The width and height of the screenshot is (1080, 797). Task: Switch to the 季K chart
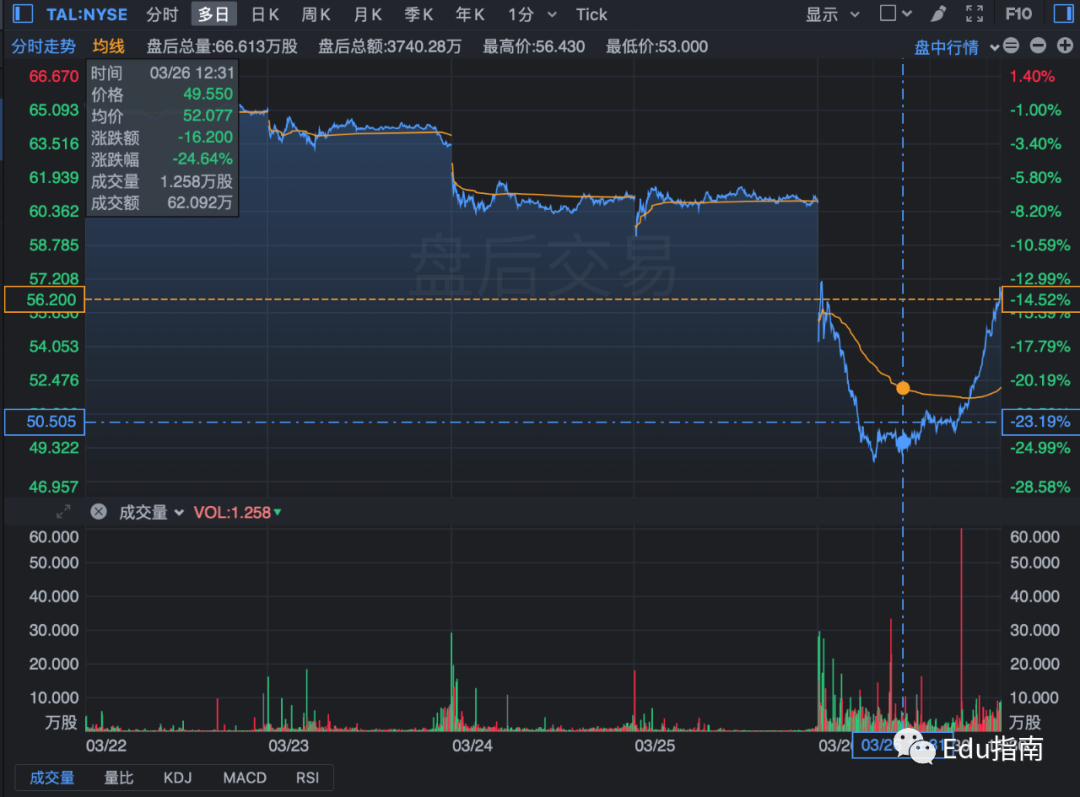(419, 14)
